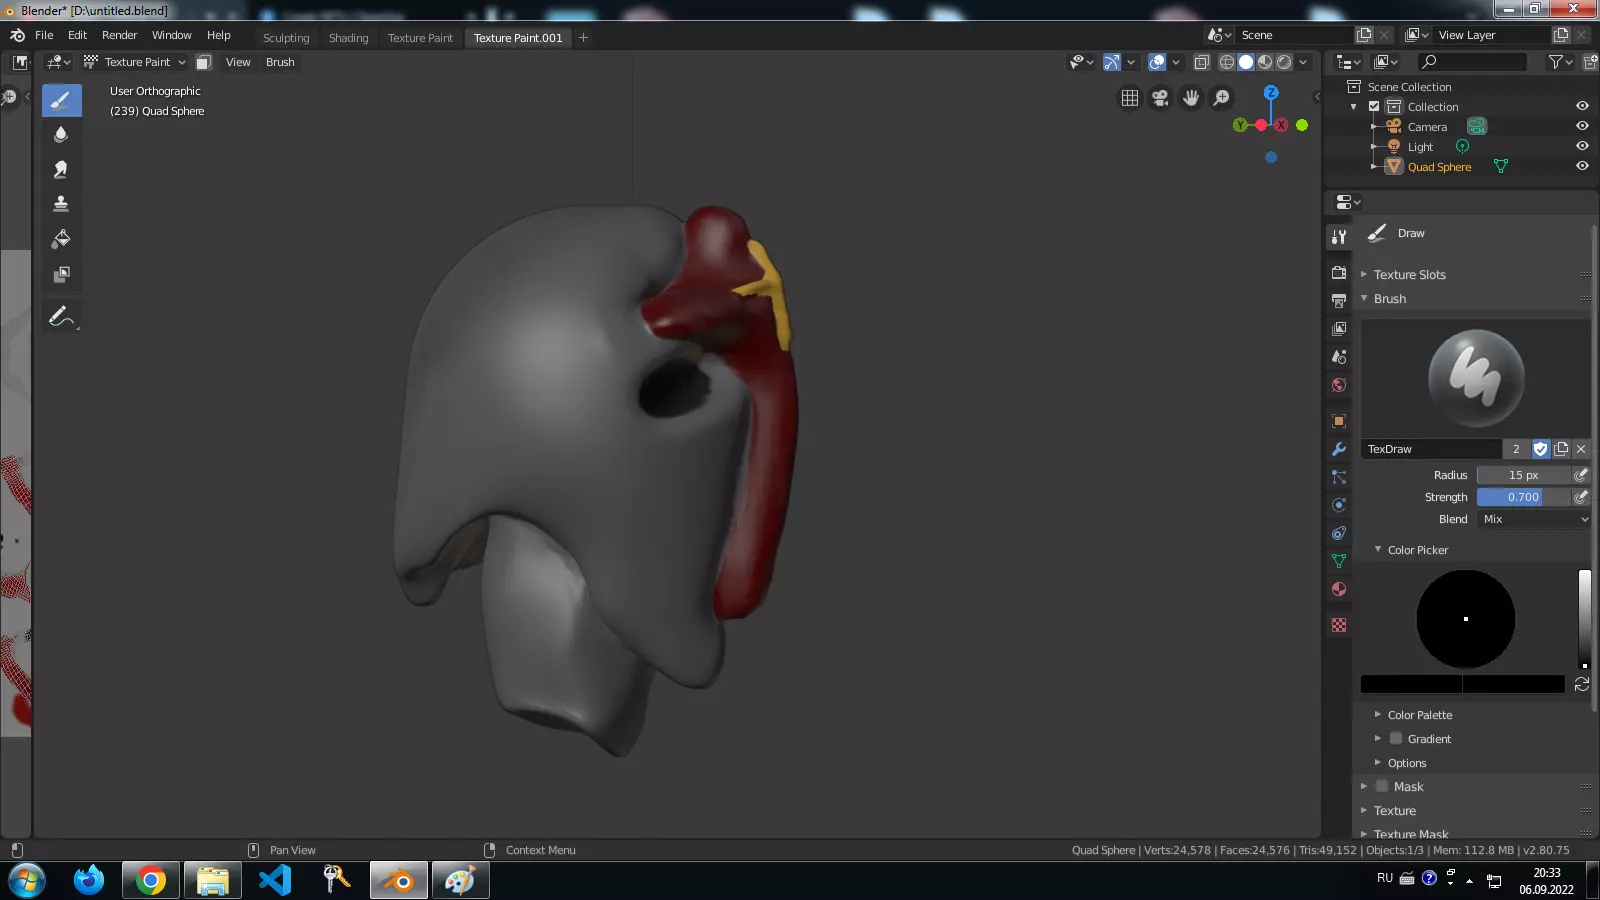The width and height of the screenshot is (1600, 900).
Task: Open the Render menu
Action: click(x=119, y=35)
